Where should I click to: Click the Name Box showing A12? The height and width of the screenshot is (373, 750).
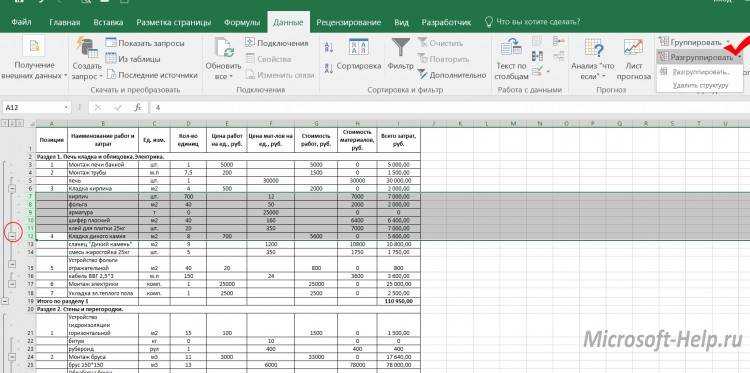click(x=32, y=108)
